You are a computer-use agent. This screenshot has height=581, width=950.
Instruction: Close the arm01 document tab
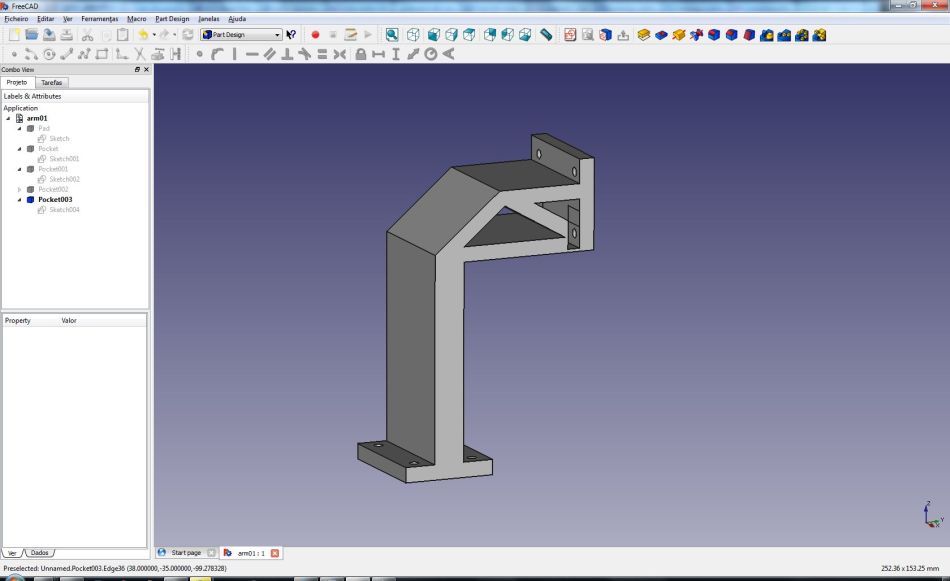(x=275, y=553)
